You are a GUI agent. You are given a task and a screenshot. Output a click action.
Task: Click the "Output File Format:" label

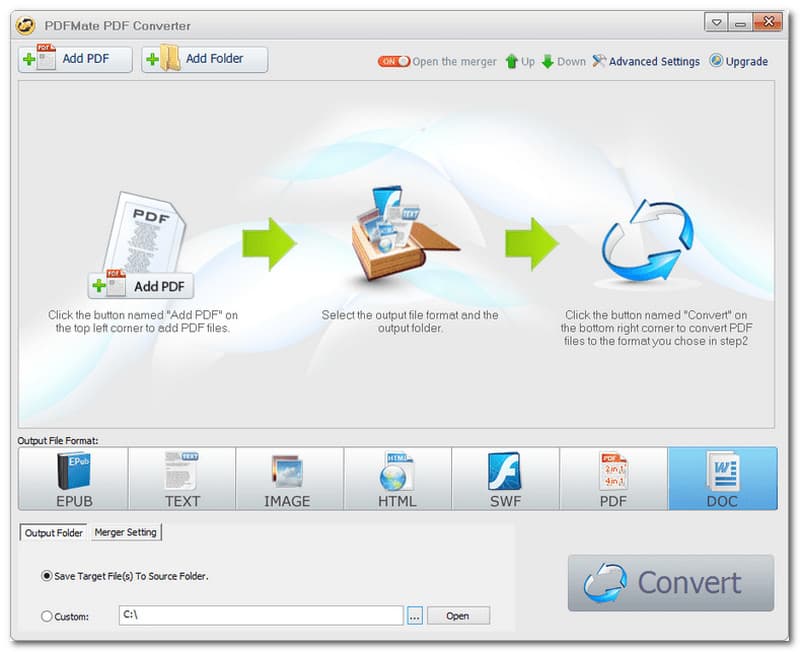click(58, 440)
